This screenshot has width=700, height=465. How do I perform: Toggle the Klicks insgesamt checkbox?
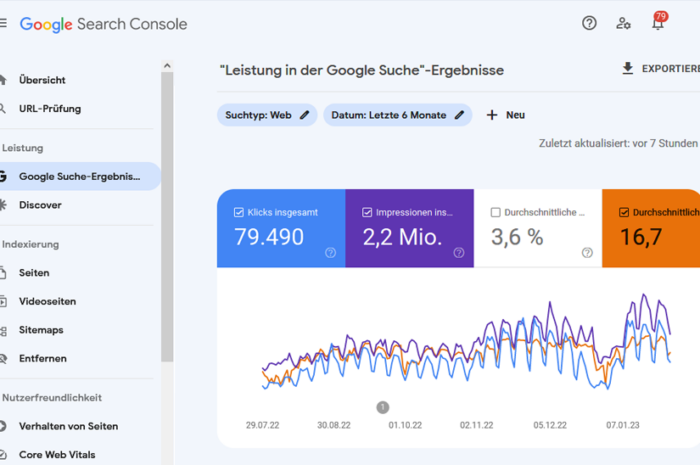[239, 212]
